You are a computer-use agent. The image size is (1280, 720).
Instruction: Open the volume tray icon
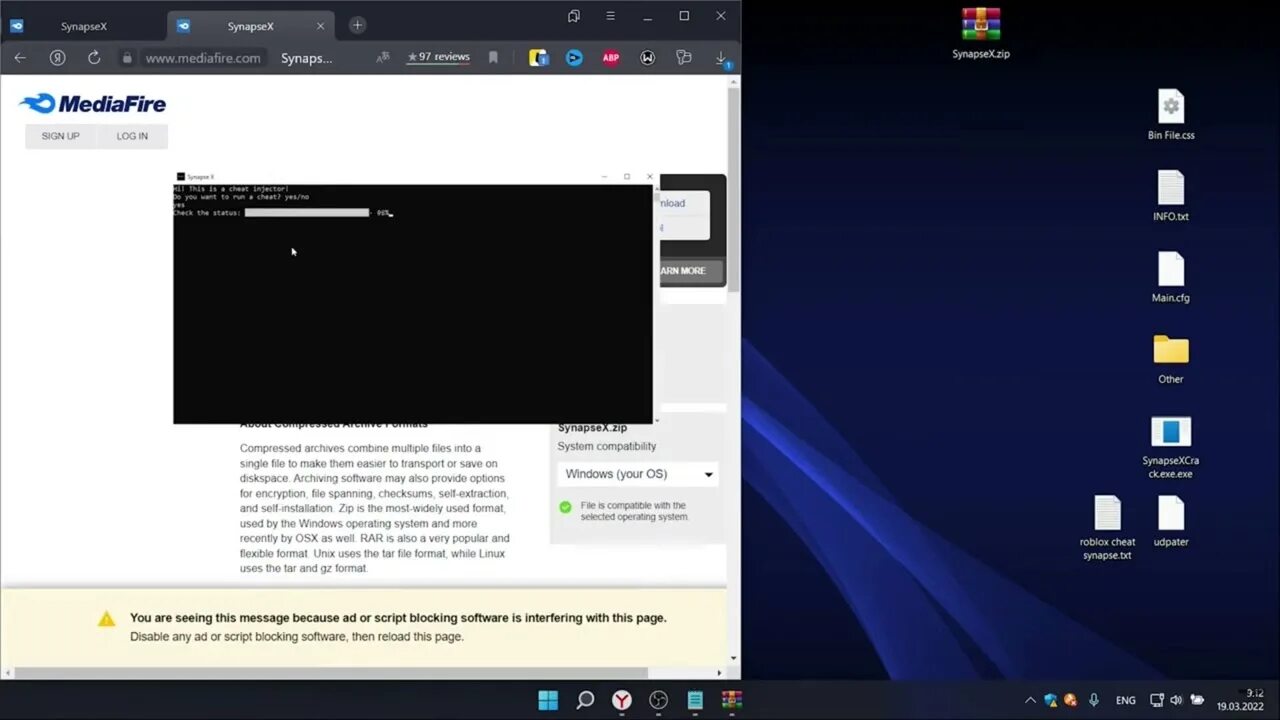click(1176, 700)
